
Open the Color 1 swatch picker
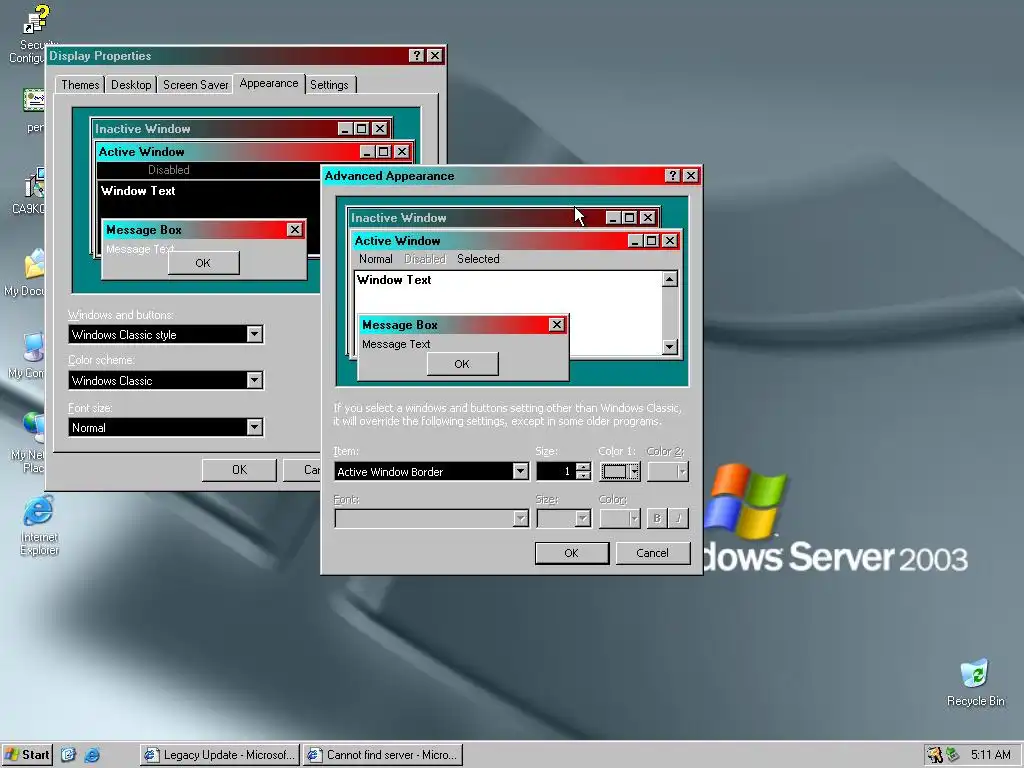(620, 472)
